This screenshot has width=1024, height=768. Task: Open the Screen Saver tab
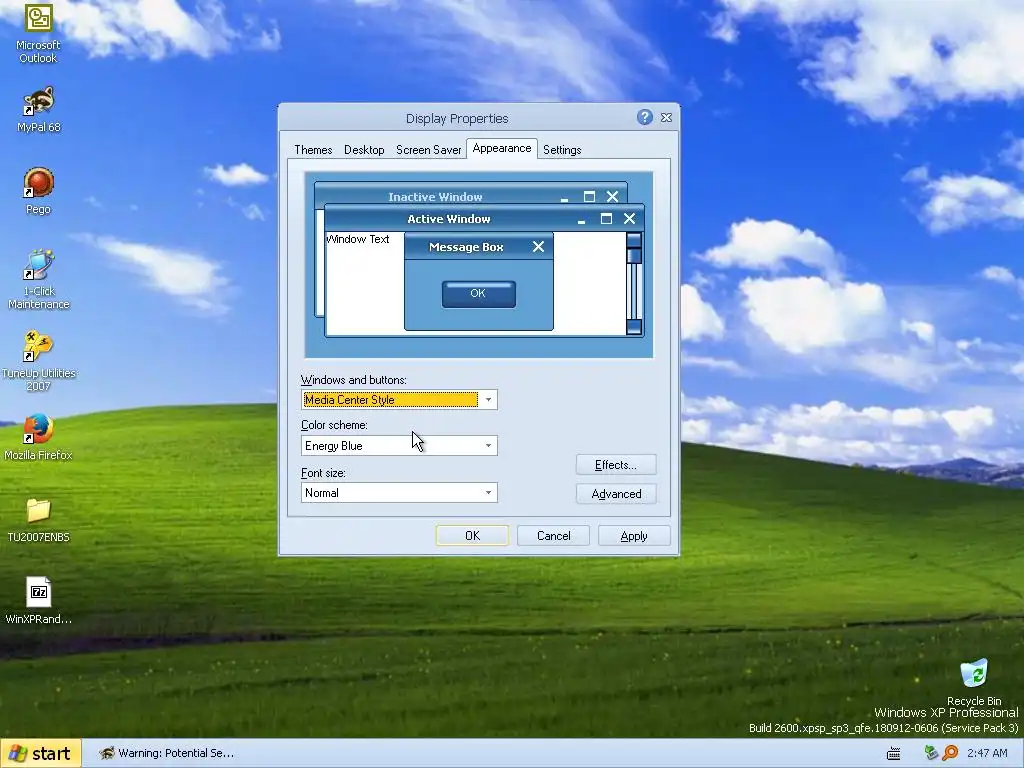click(428, 150)
